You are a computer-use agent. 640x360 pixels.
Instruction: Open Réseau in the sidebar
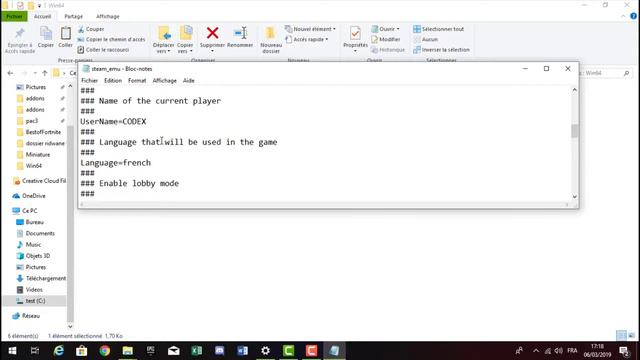[x=26, y=316]
